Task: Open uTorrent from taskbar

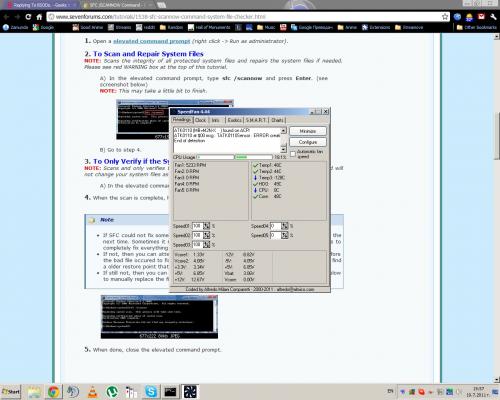Action: 112,392
